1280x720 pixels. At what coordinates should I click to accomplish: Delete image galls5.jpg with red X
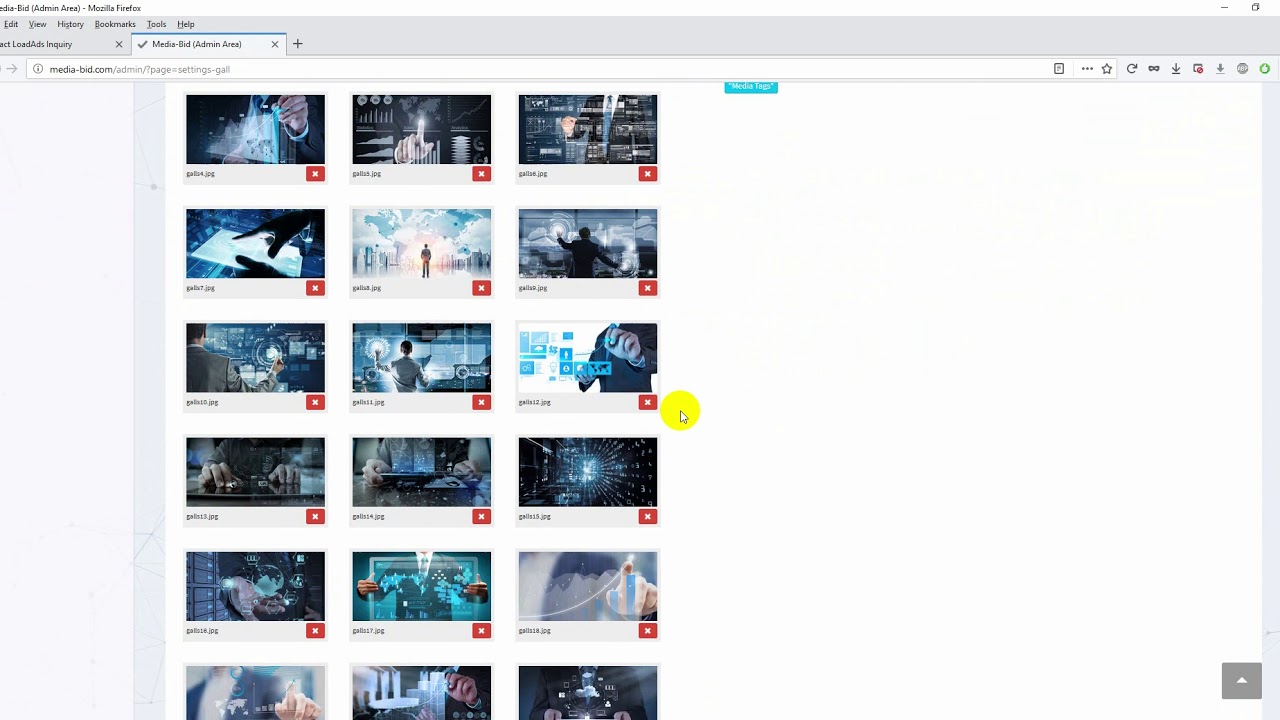[481, 174]
